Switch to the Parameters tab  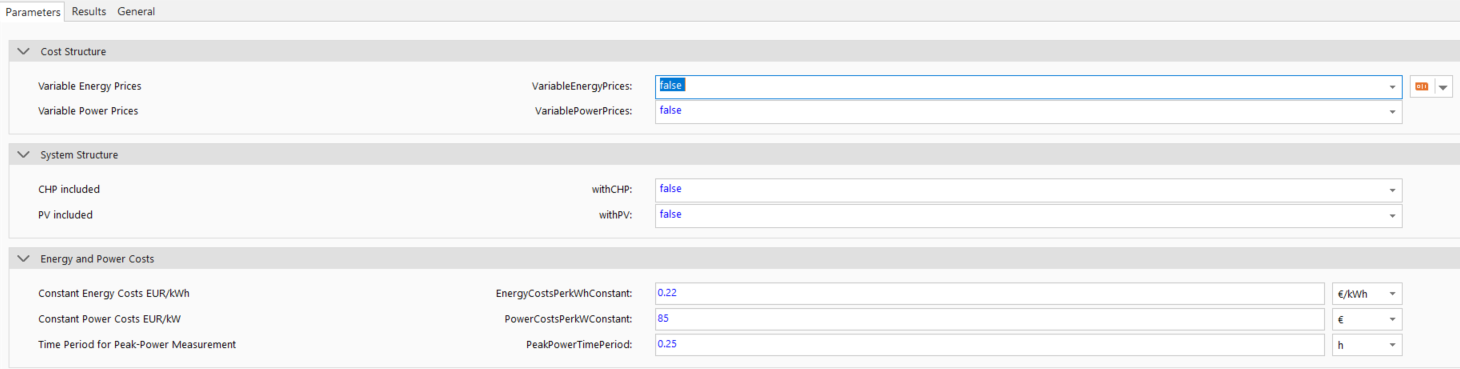pos(33,11)
